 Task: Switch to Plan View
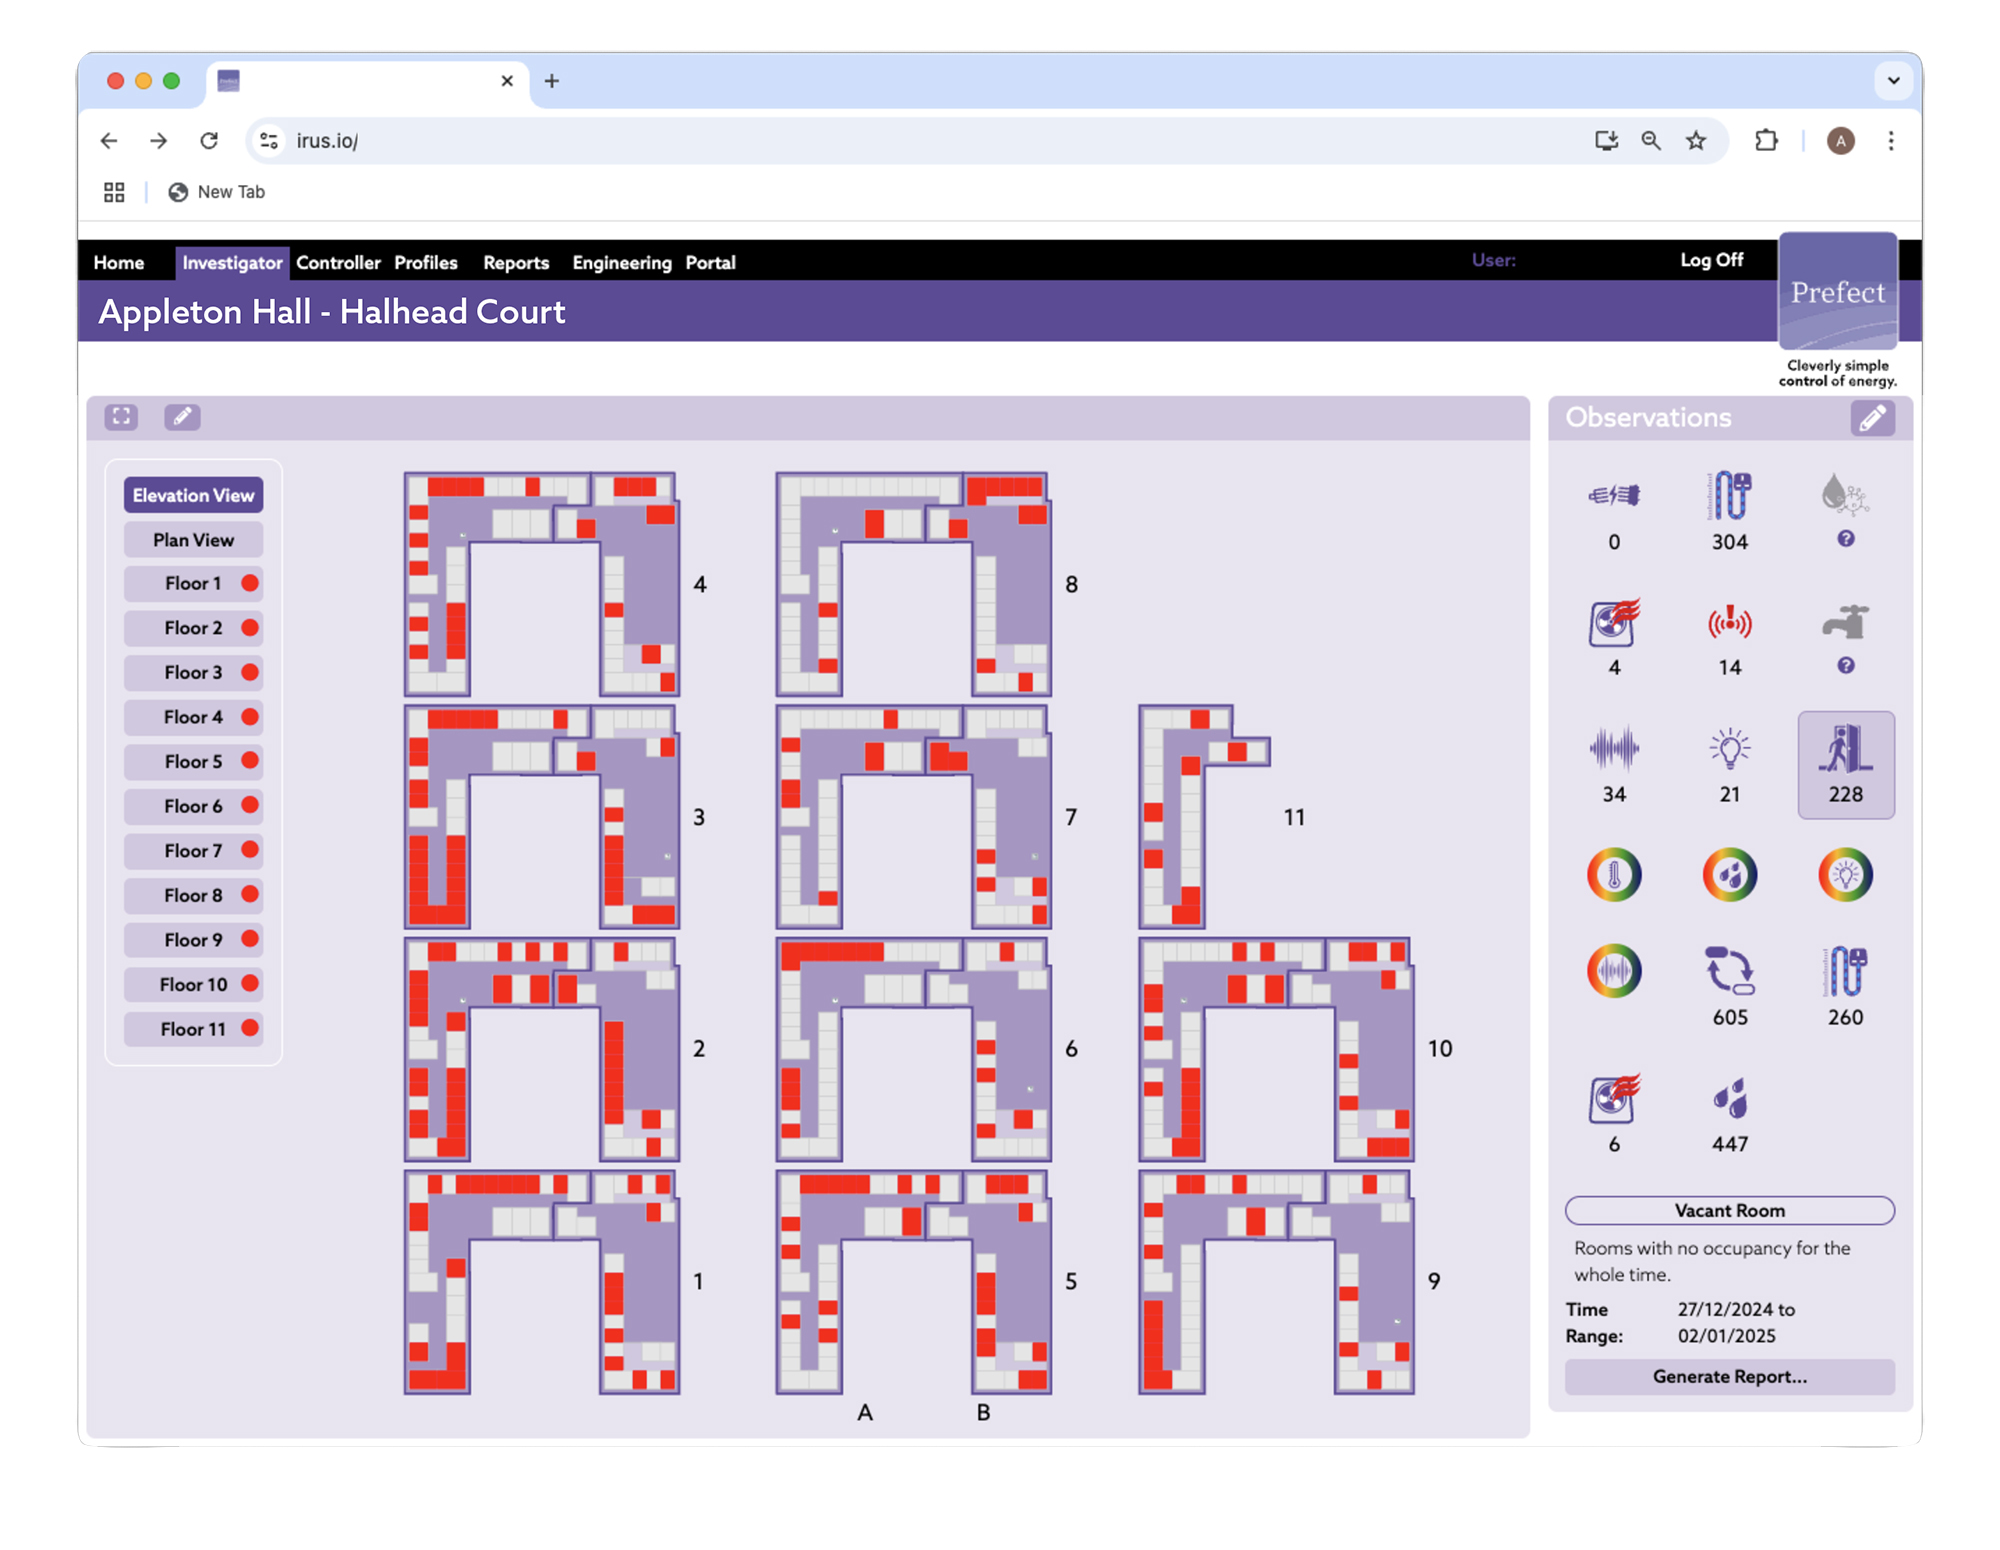coord(193,540)
